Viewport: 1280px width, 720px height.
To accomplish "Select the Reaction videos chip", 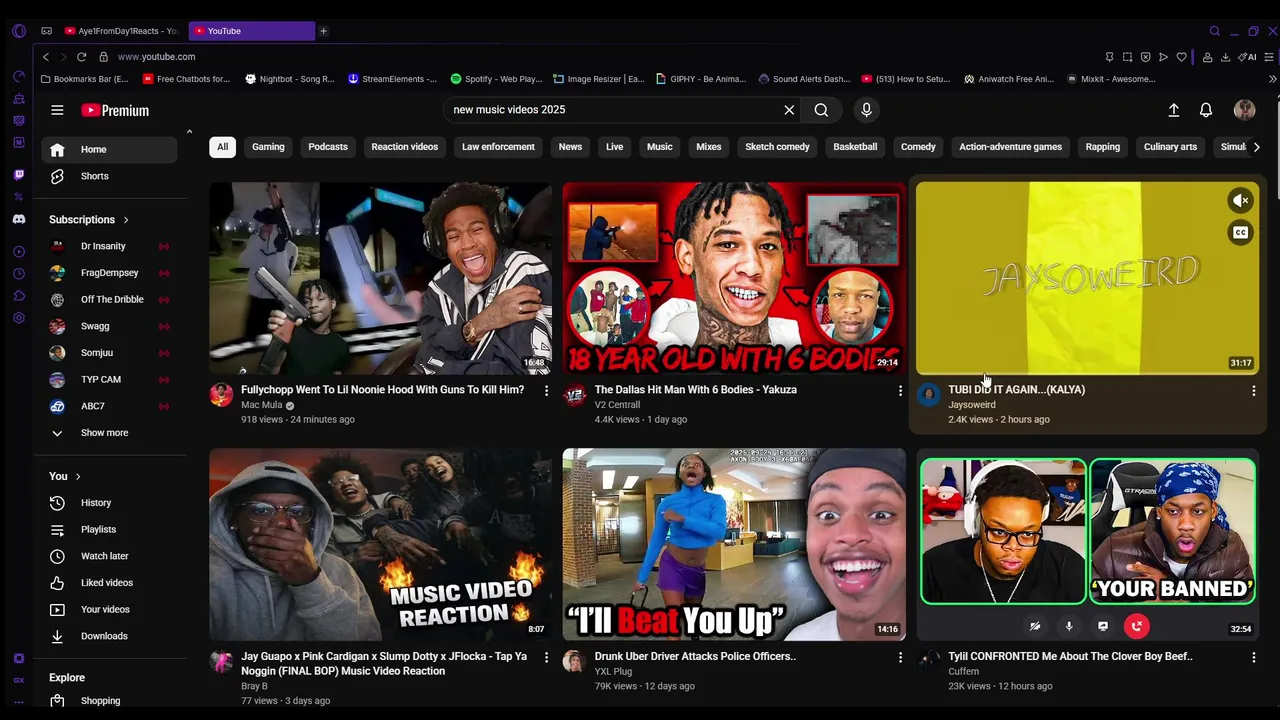I will [405, 147].
